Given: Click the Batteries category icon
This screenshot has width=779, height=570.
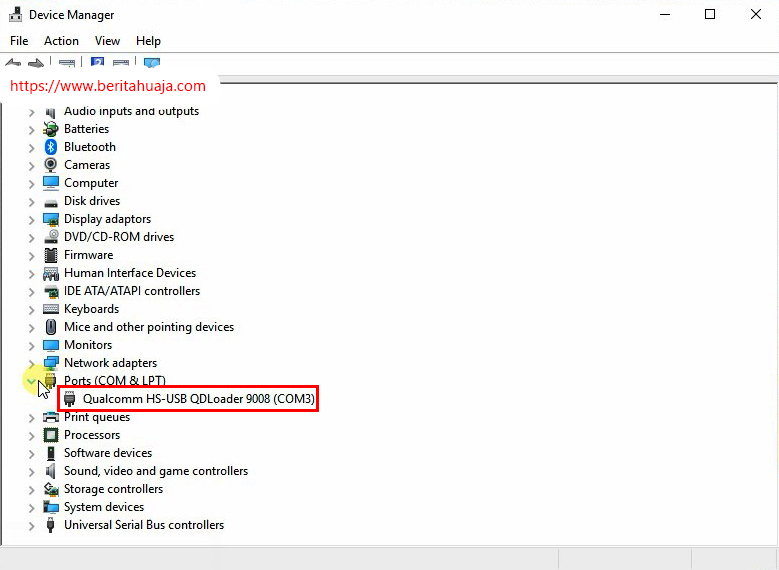Looking at the screenshot, I should coord(51,129).
